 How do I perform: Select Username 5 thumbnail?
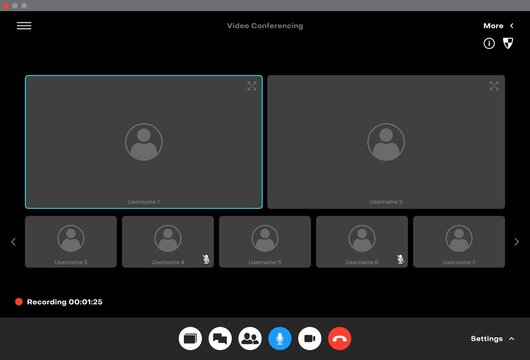[x=265, y=242]
